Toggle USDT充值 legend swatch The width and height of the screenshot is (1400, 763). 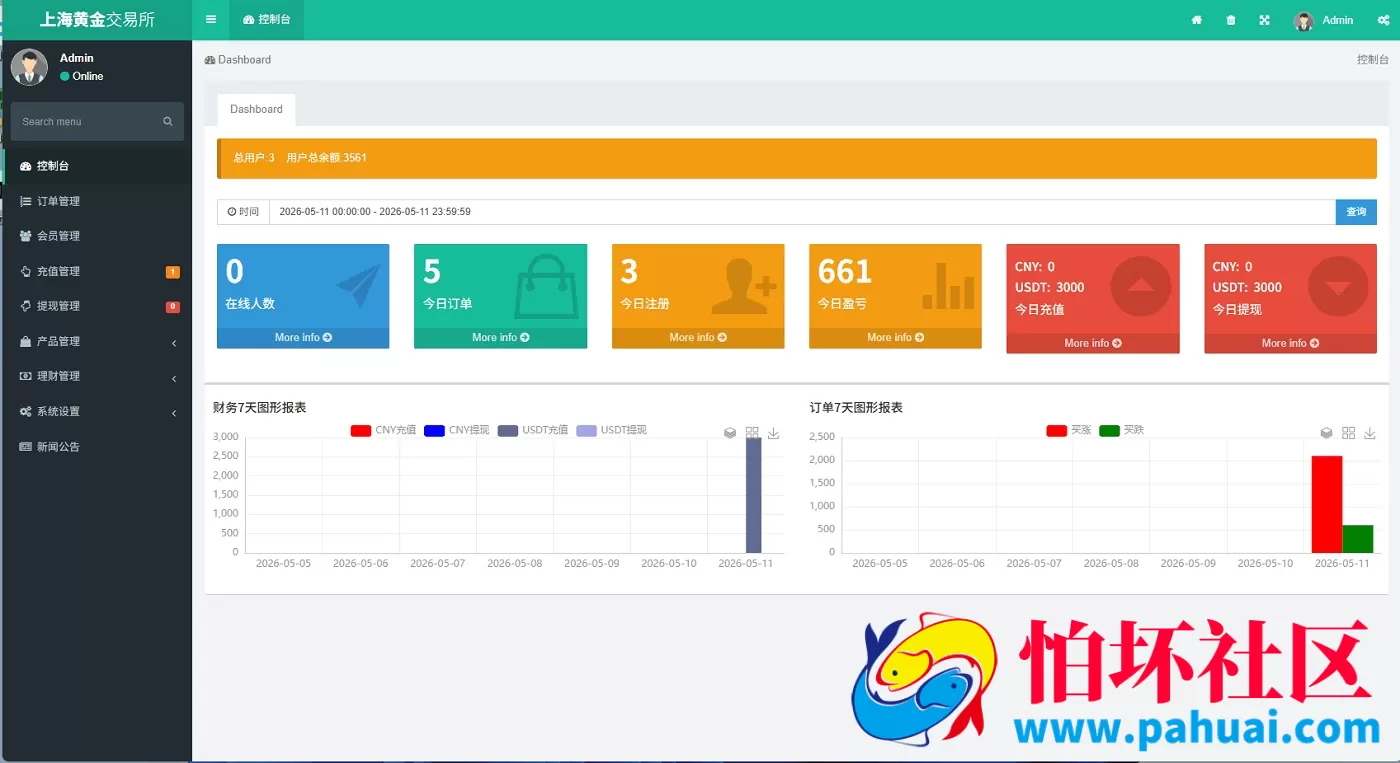[x=508, y=431]
